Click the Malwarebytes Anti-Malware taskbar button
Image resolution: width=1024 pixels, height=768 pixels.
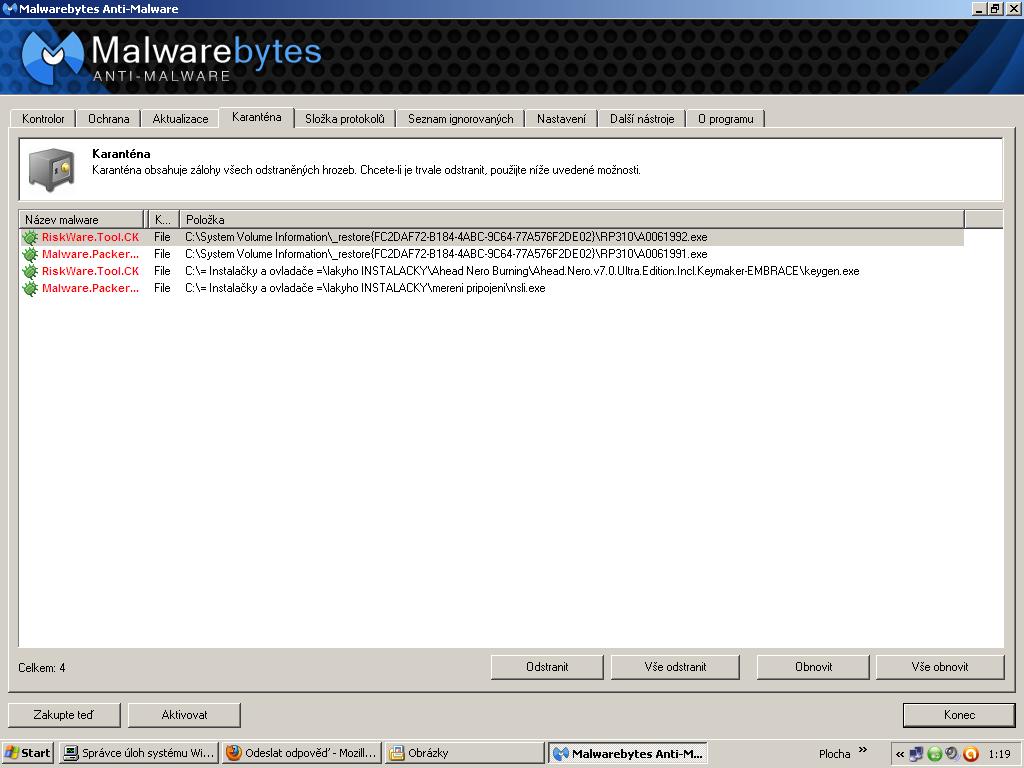[628, 753]
